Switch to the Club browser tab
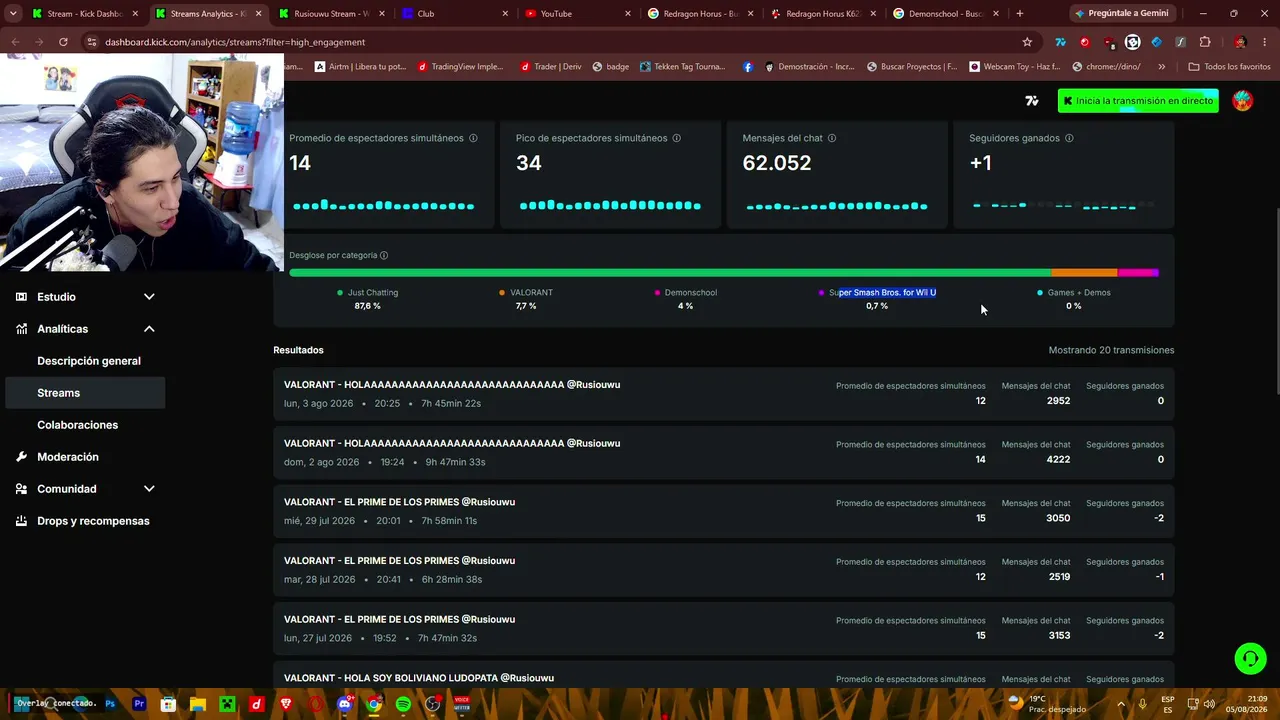This screenshot has height=720, width=1280. coord(455,14)
